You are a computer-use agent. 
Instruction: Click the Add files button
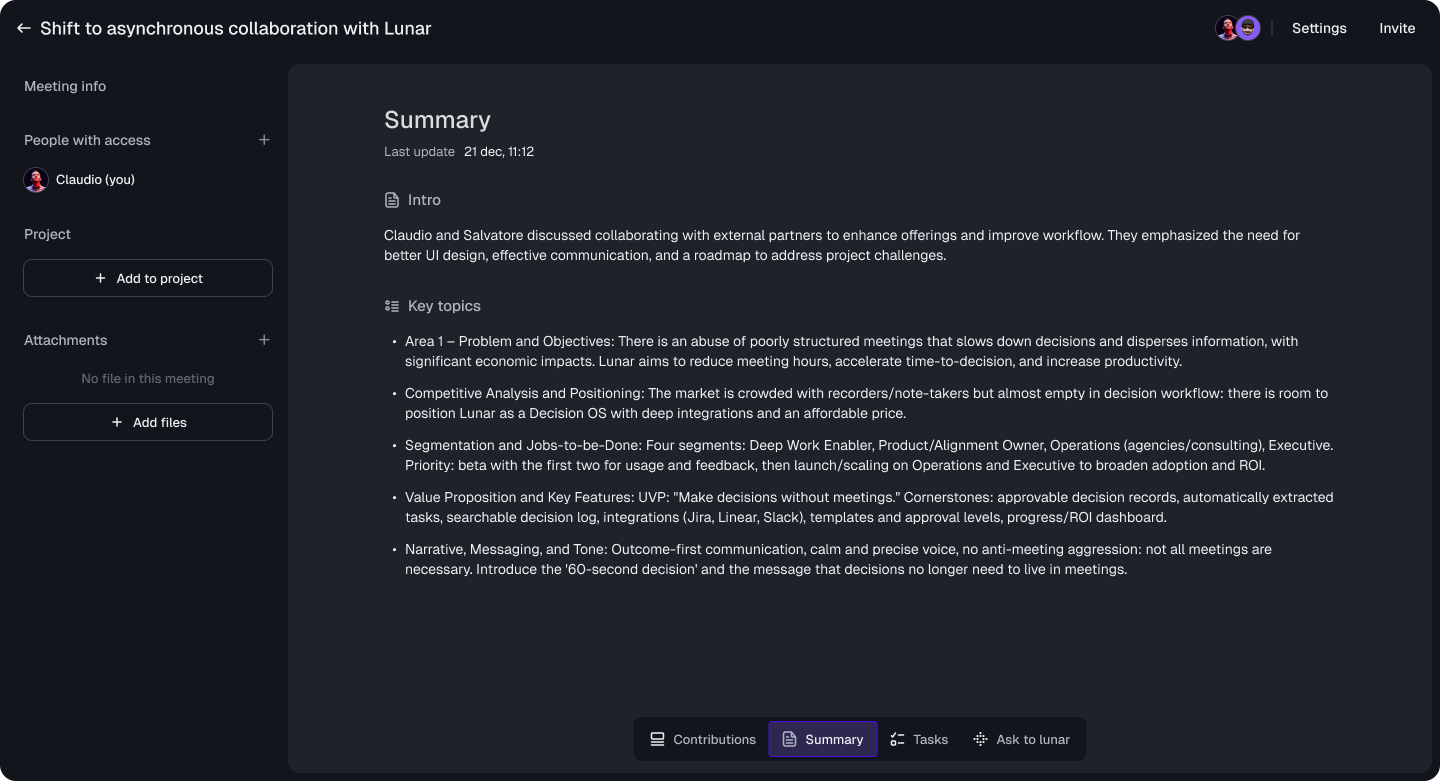(148, 422)
